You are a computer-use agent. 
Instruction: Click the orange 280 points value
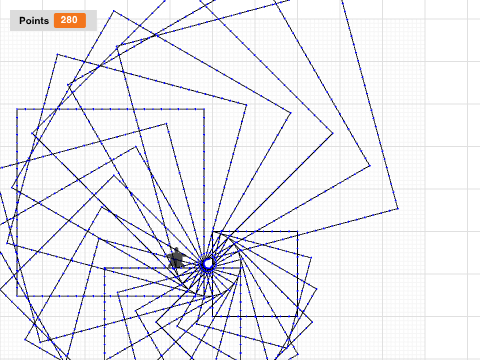(x=70, y=20)
